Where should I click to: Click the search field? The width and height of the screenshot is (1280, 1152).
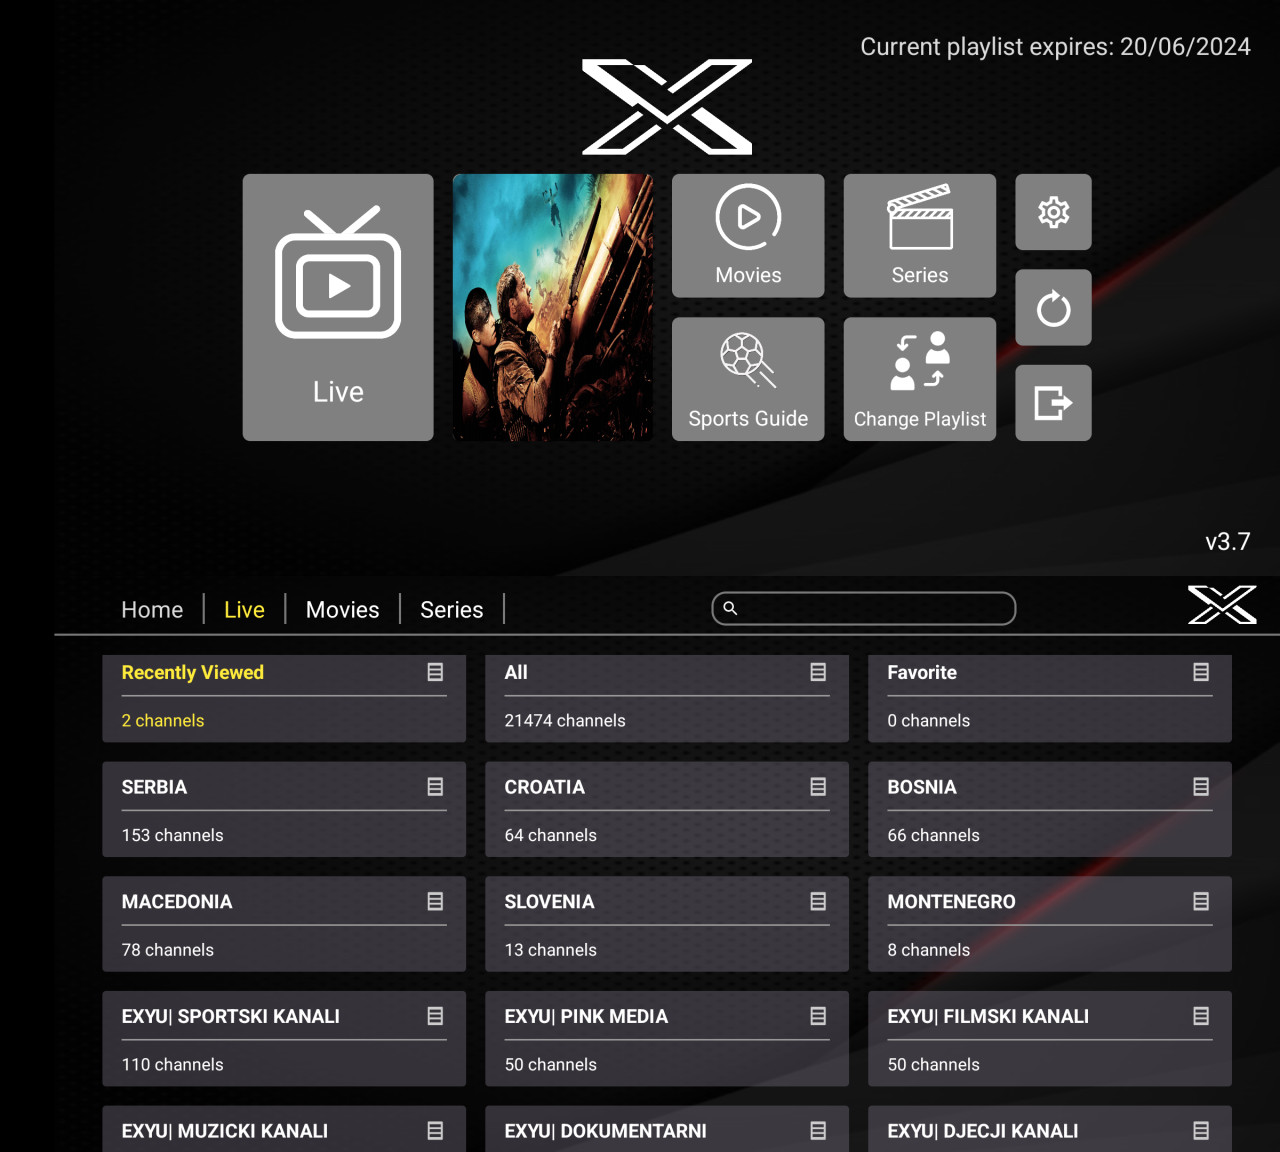862,608
